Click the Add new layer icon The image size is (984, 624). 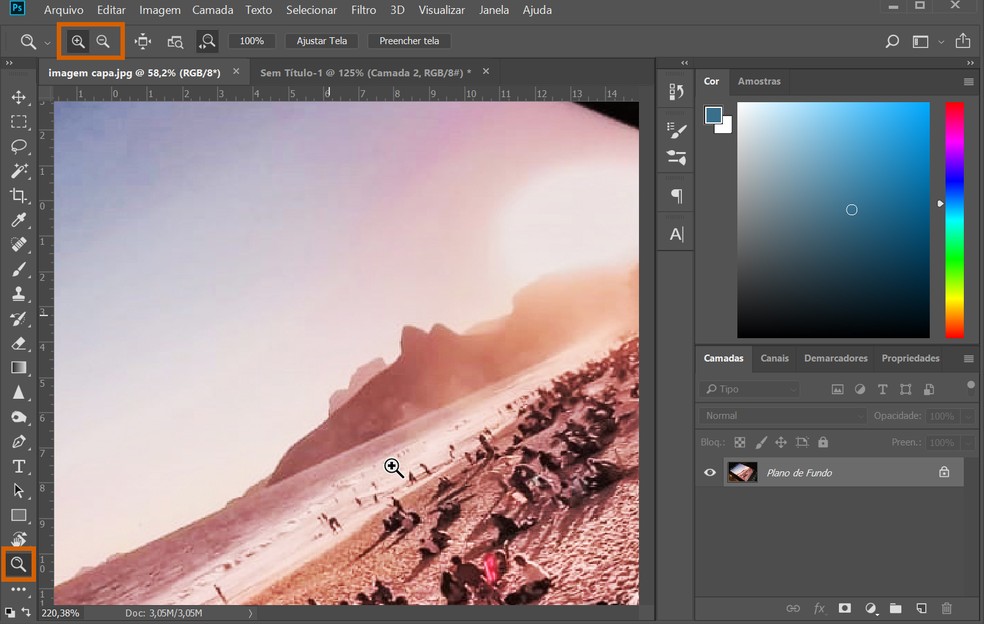click(922, 608)
